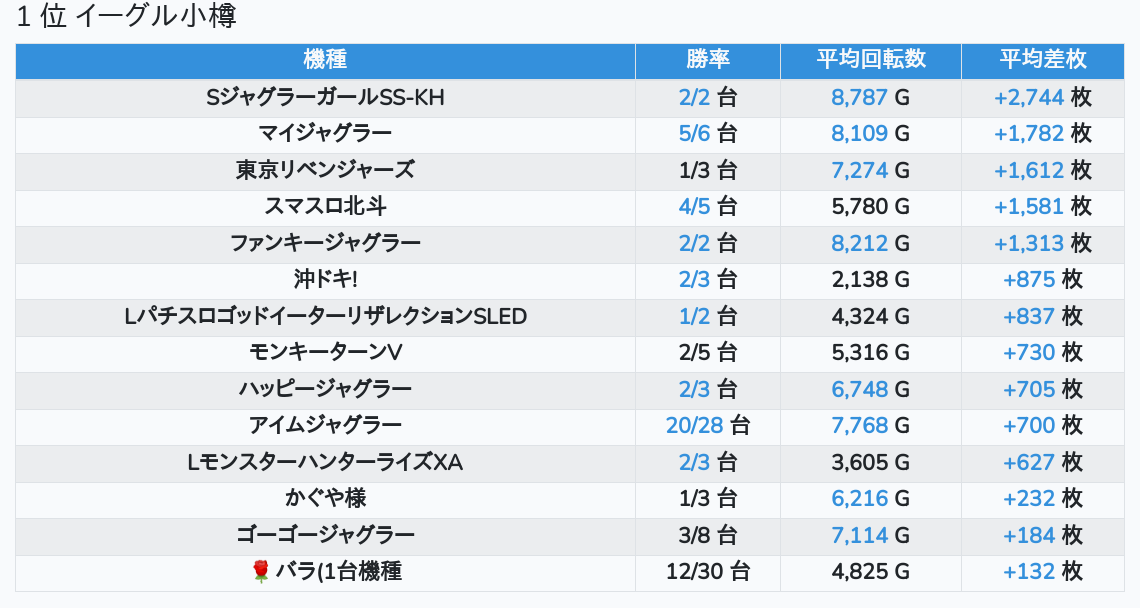This screenshot has width=1140, height=608.
Task: Click the +2,744 average difference value
Action: point(1029,97)
